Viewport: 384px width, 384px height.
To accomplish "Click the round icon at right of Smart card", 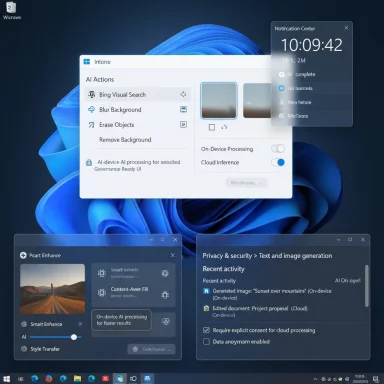I will pos(165,273).
